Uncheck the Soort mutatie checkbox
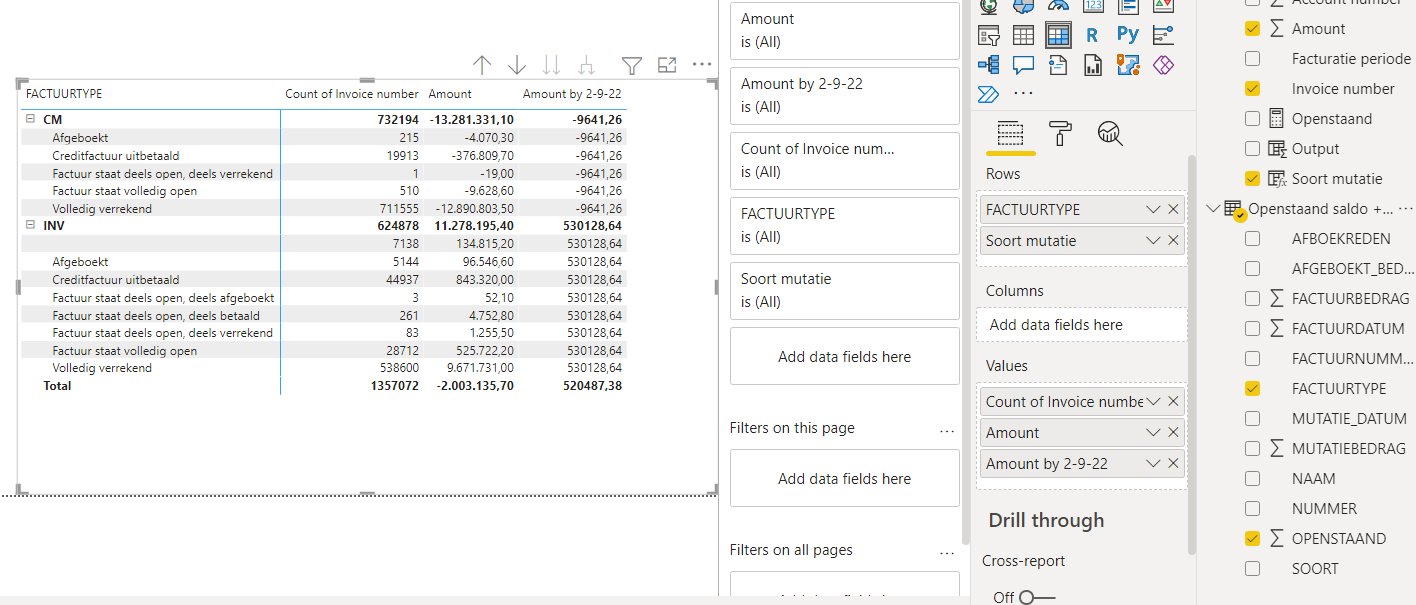This screenshot has height=605, width=1416. [x=1252, y=179]
